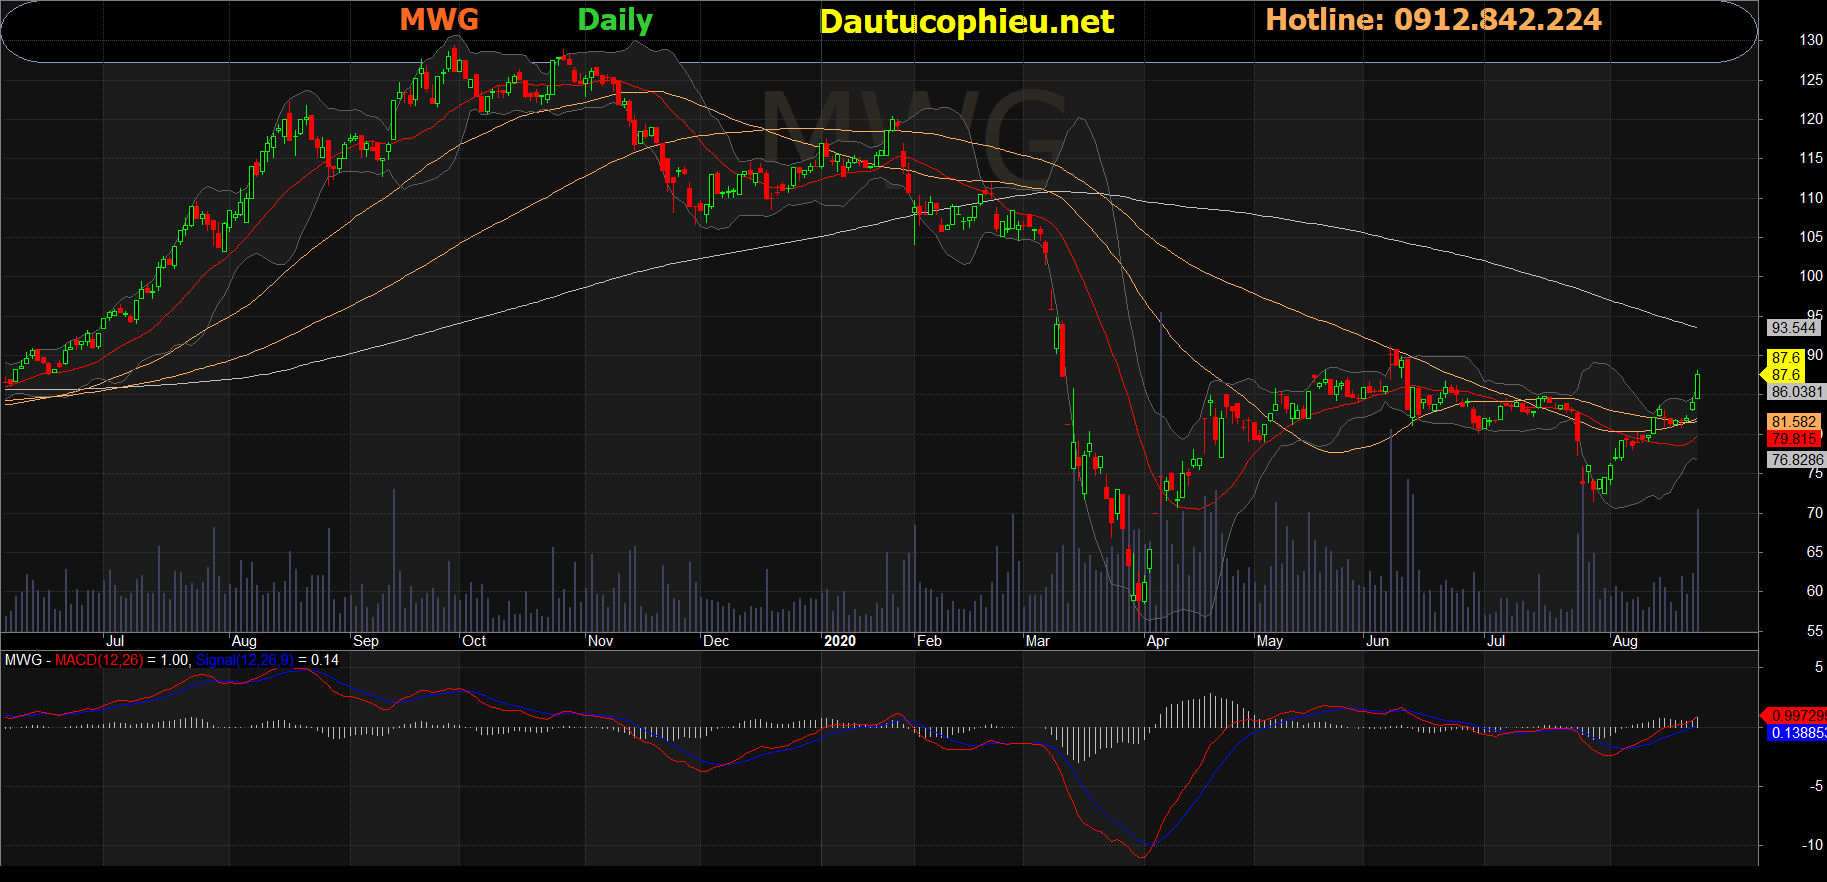Click the Signal(12,26,9) legend text
This screenshot has width=1827, height=882.
244,660
